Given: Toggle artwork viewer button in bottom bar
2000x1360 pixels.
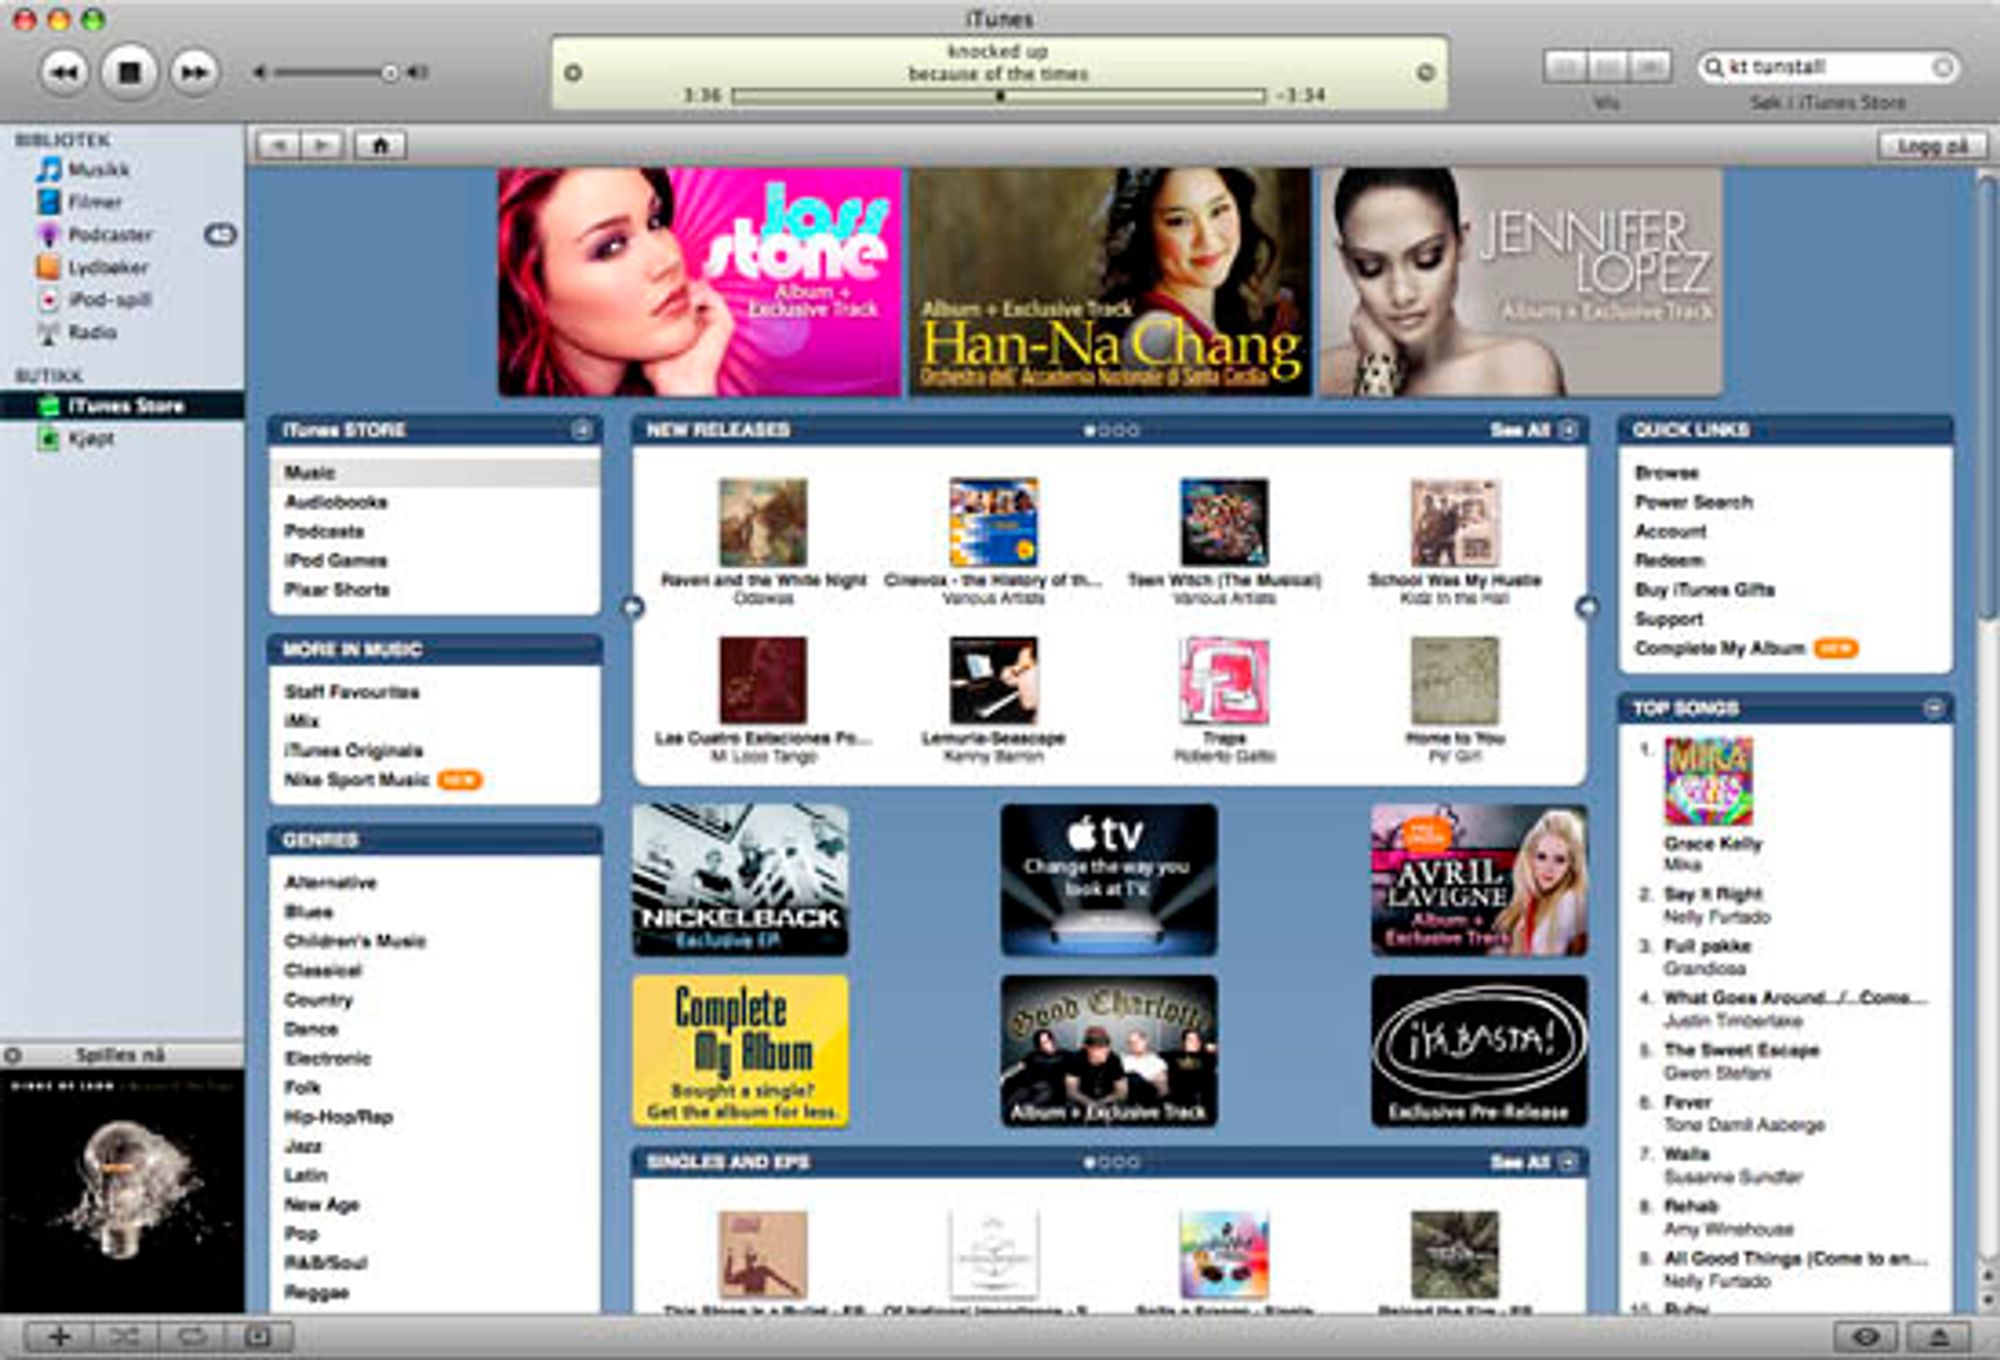Looking at the screenshot, I should click(x=259, y=1336).
